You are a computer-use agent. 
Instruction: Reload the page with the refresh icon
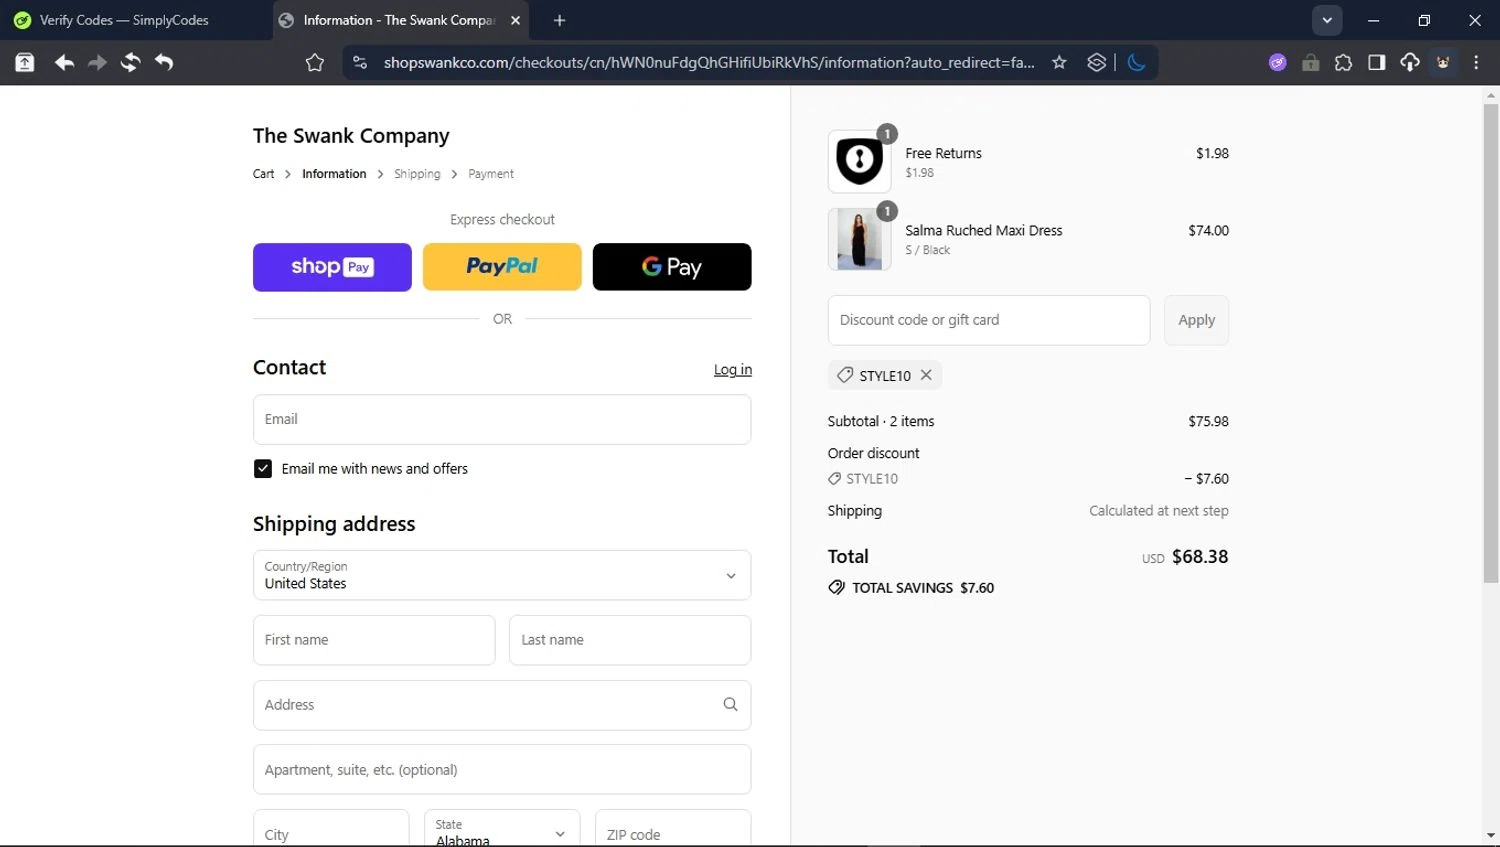(130, 62)
